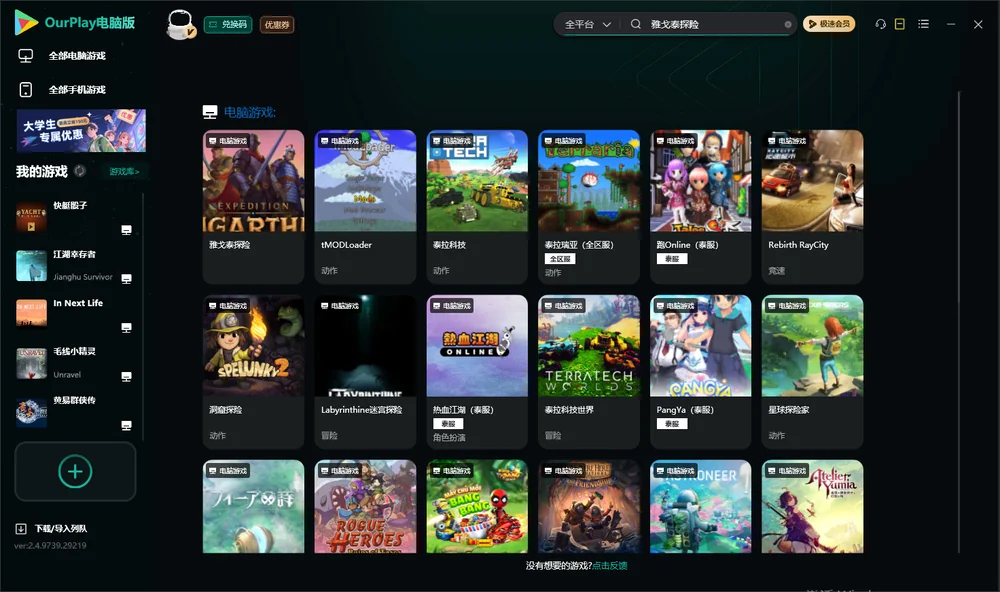This screenshot has height=592, width=1000.
Task: Click the PC icon beside 毛线小精灵
Action: [x=126, y=376]
